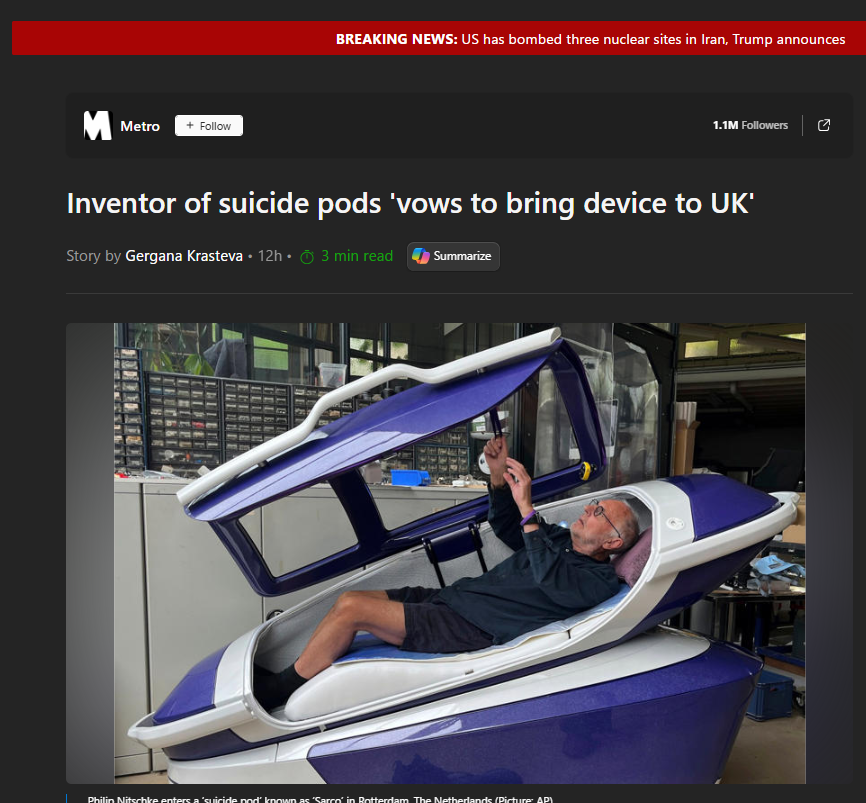Open the Metro publisher name link
Viewport: 866px width, 803px height.
pyautogui.click(x=140, y=126)
